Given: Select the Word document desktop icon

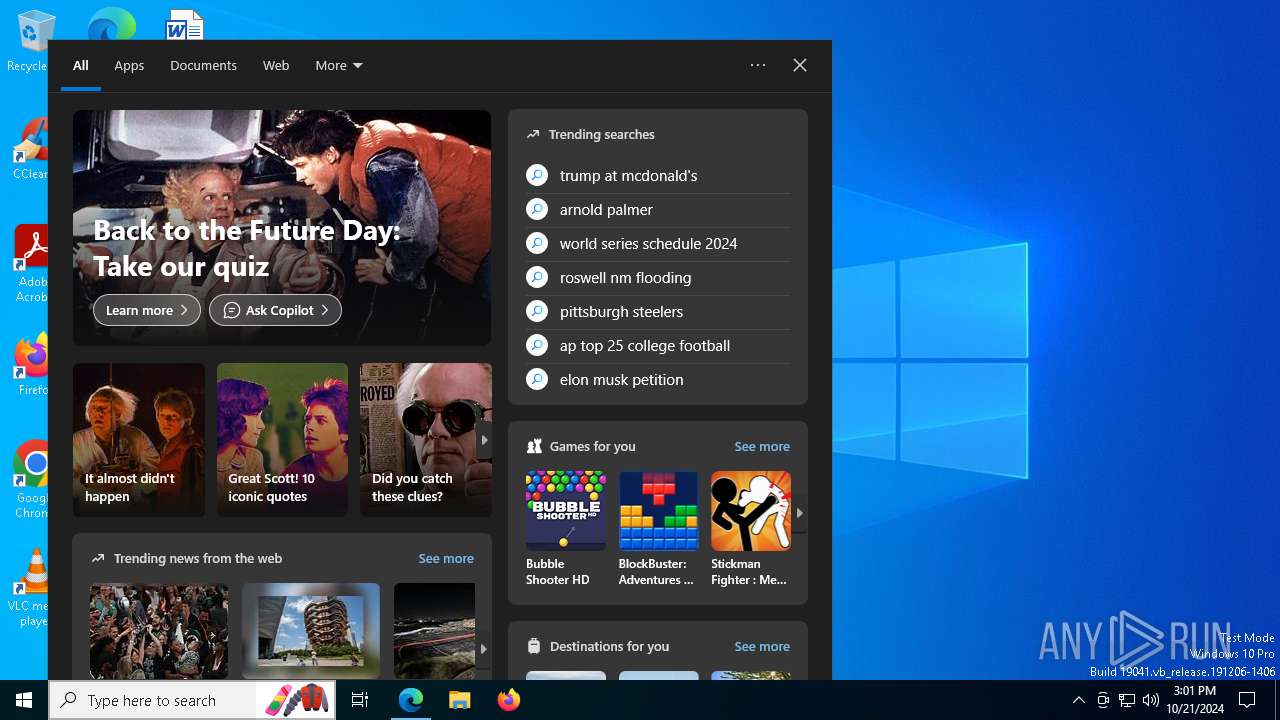Looking at the screenshot, I should pos(184,23).
